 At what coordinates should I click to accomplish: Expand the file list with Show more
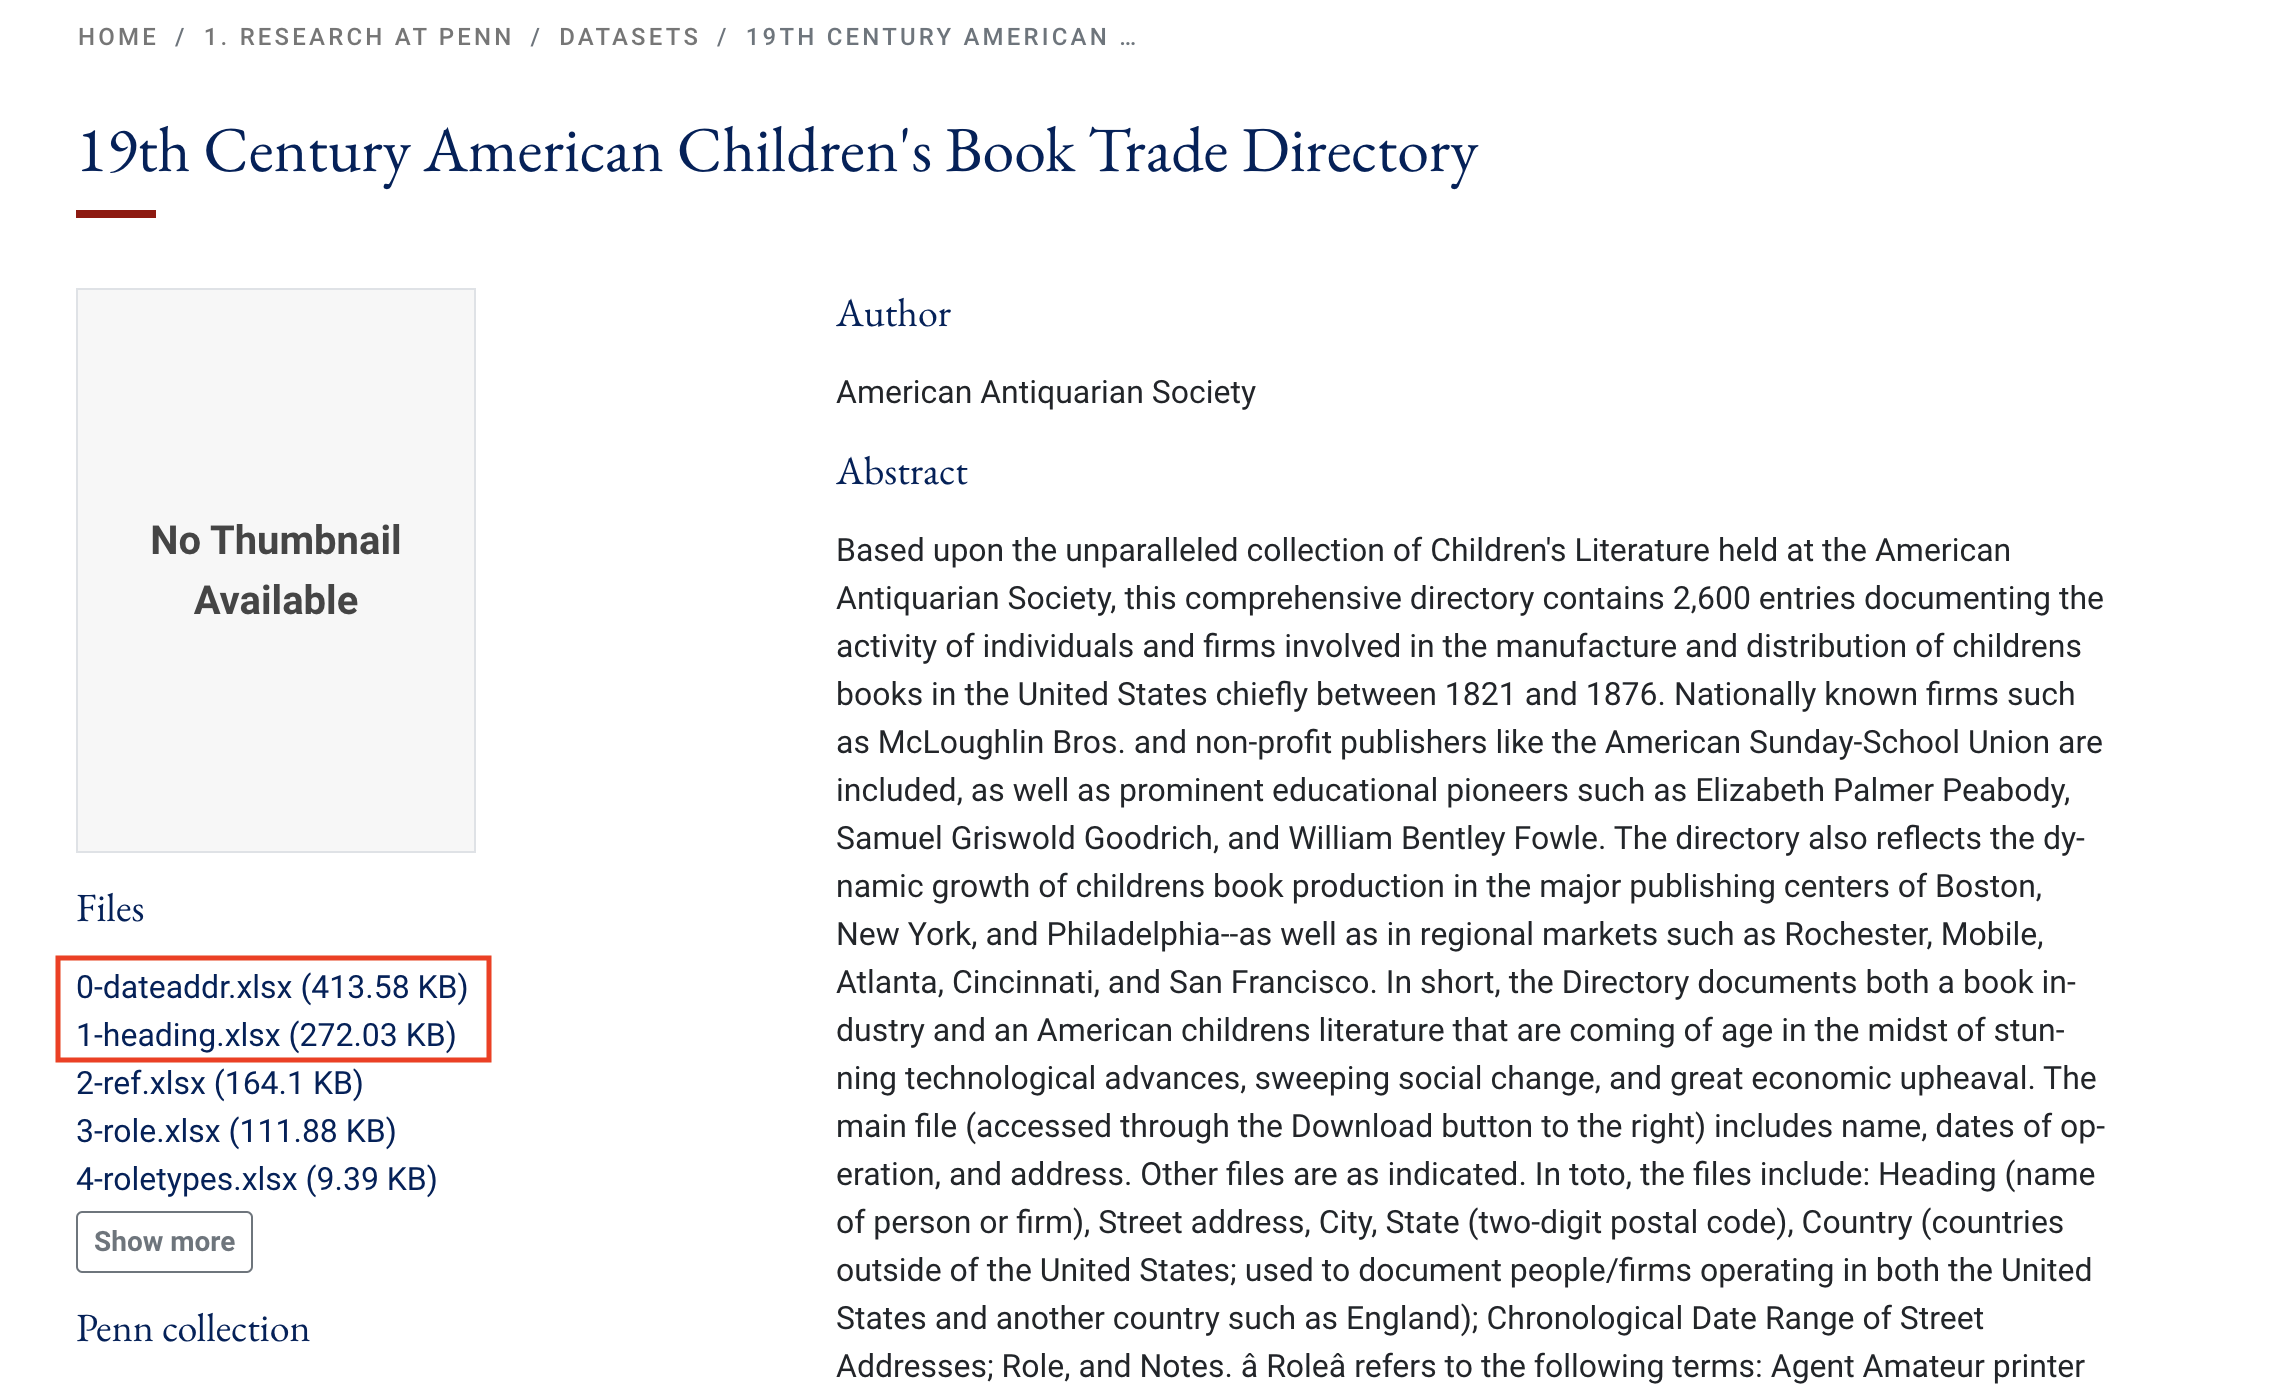tap(164, 1242)
